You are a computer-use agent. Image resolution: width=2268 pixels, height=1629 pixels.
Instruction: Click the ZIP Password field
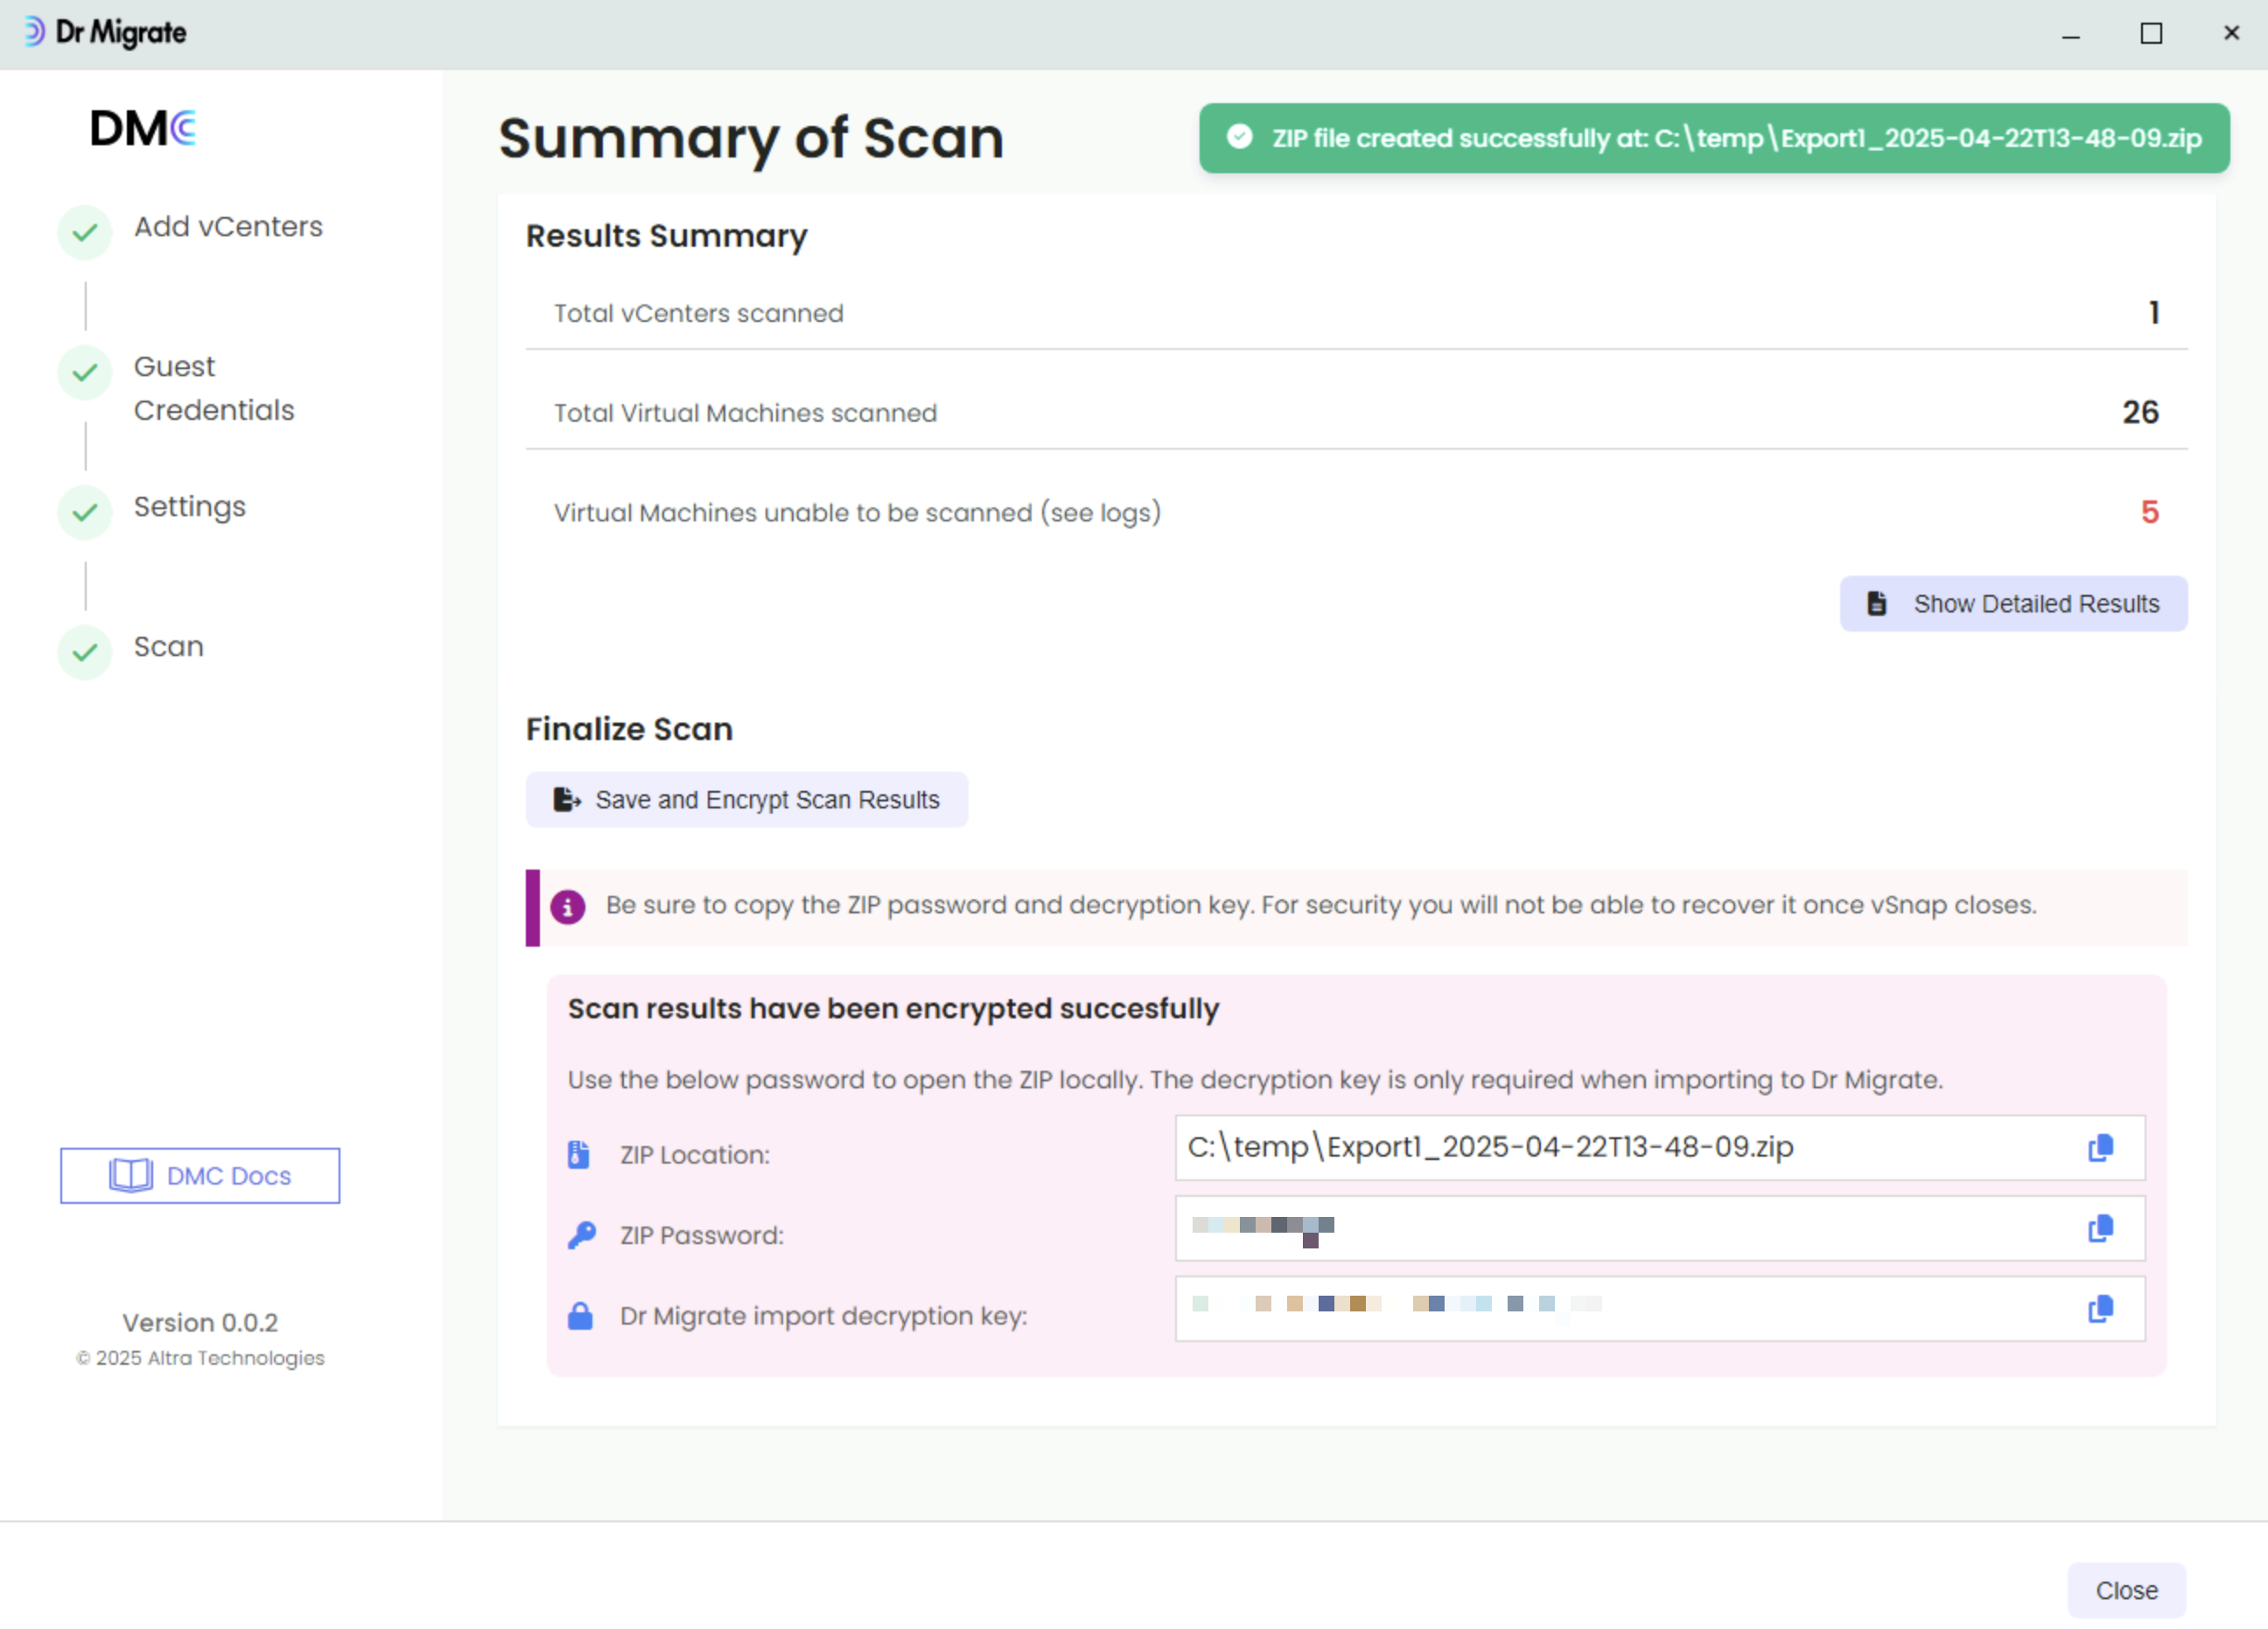(1660, 1229)
